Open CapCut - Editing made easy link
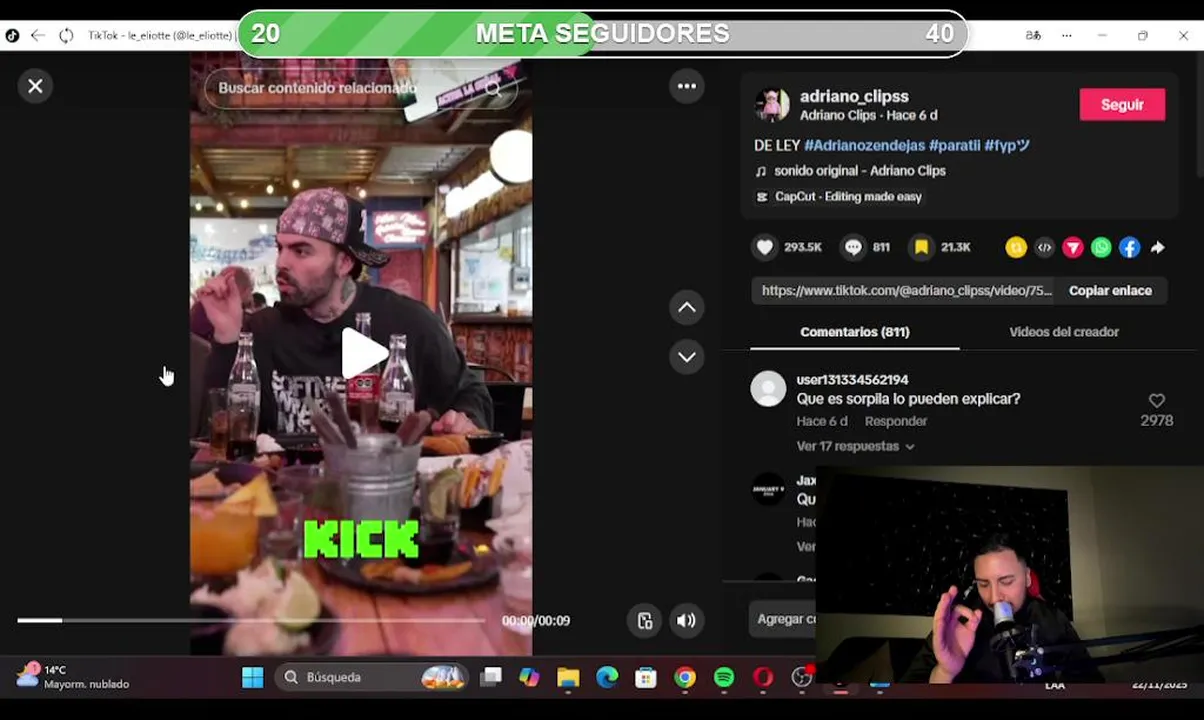 click(847, 197)
